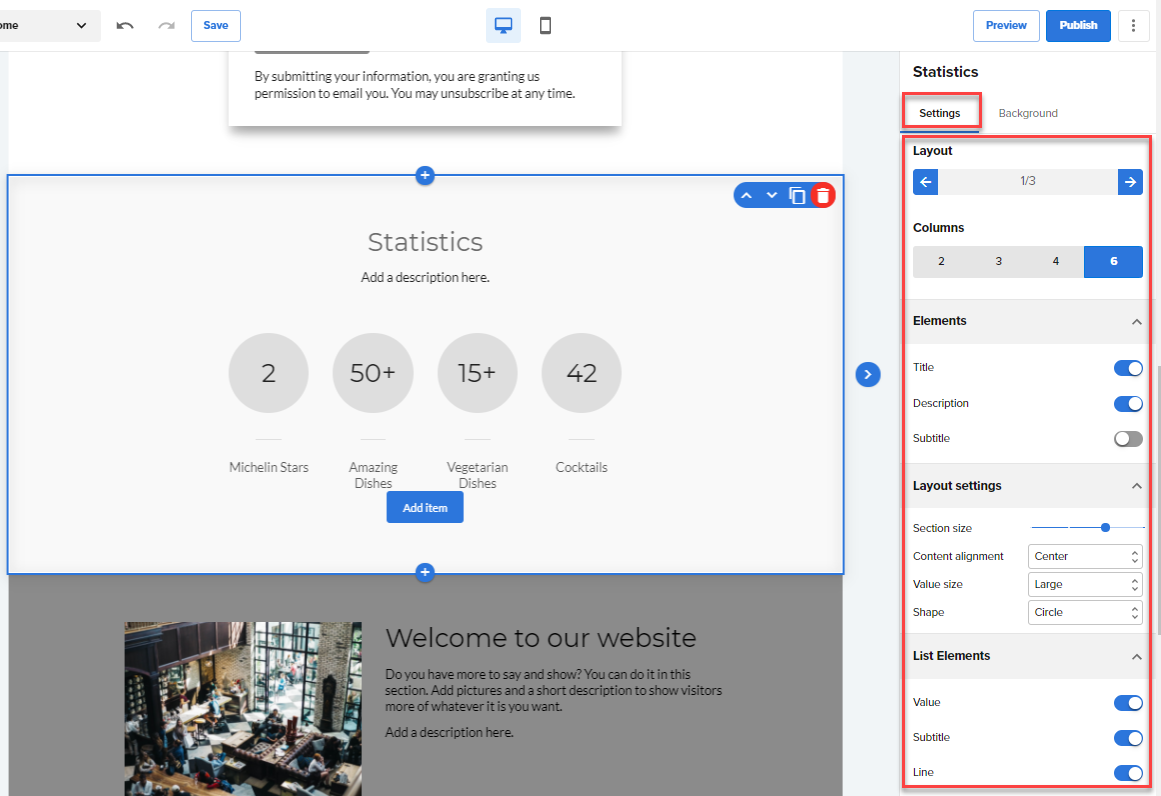Switch to mobile device view icon
Image resolution: width=1161 pixels, height=796 pixels.
point(546,26)
